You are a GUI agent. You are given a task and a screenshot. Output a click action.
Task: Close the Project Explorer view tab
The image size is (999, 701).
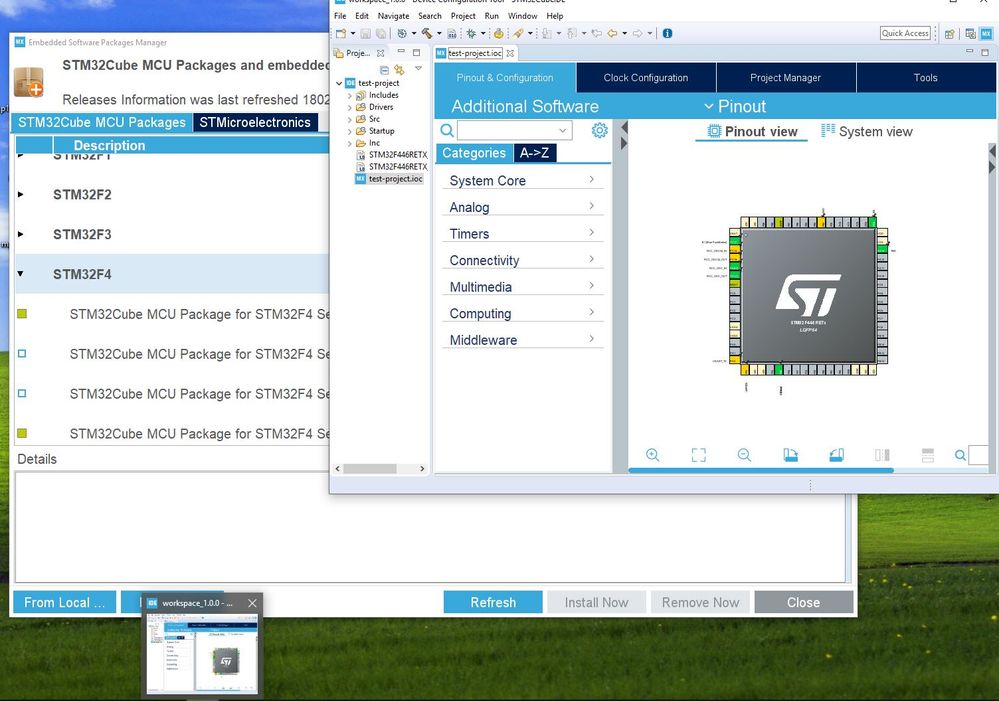[x=380, y=53]
